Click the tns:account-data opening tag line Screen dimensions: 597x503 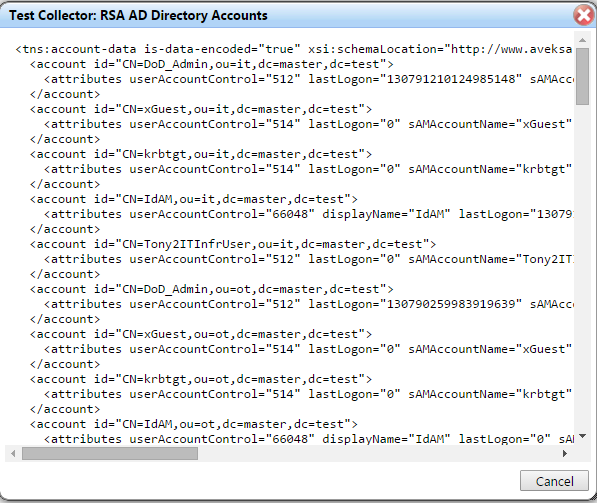pos(294,49)
